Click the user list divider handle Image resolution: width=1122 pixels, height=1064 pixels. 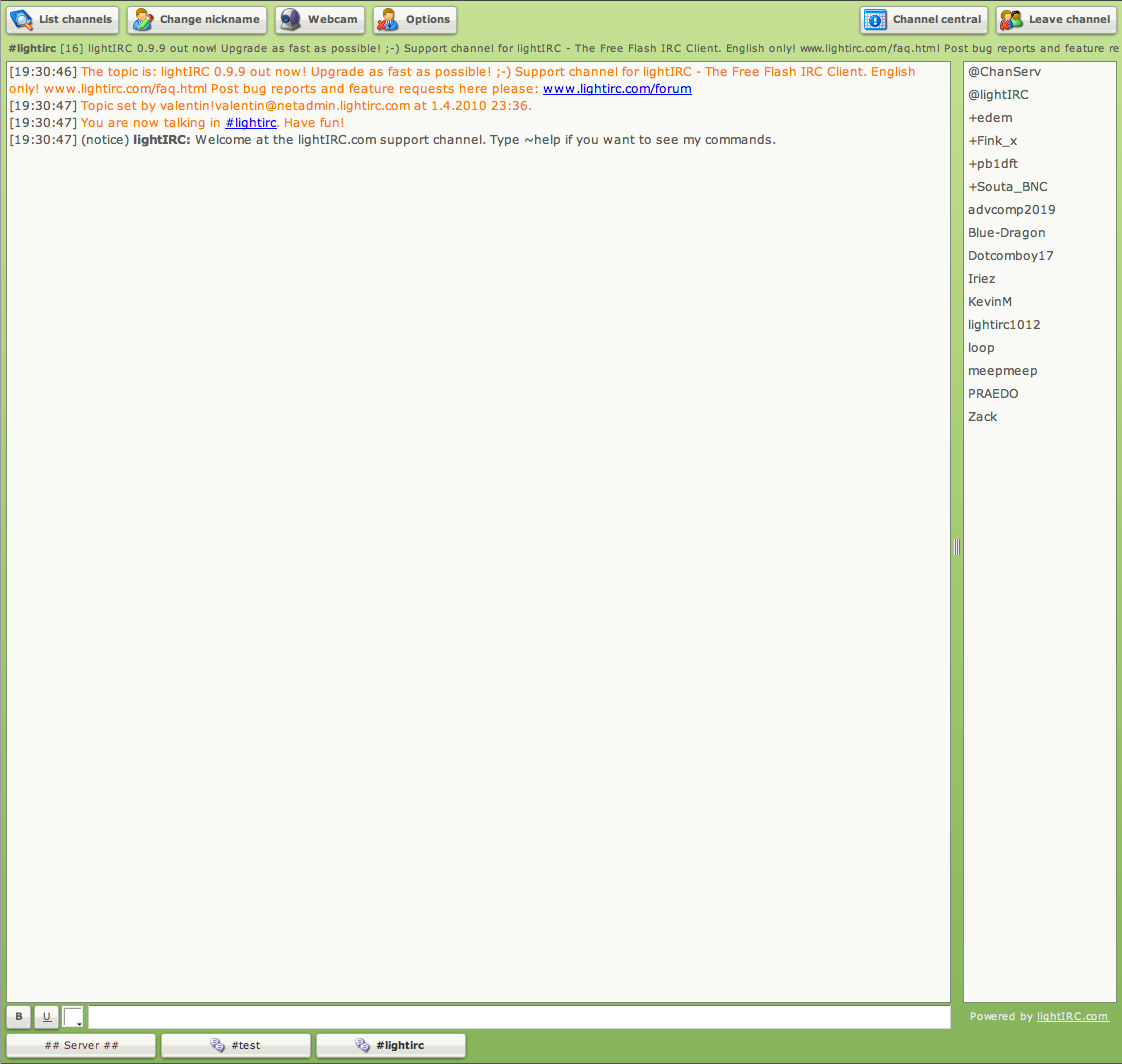pos(957,547)
